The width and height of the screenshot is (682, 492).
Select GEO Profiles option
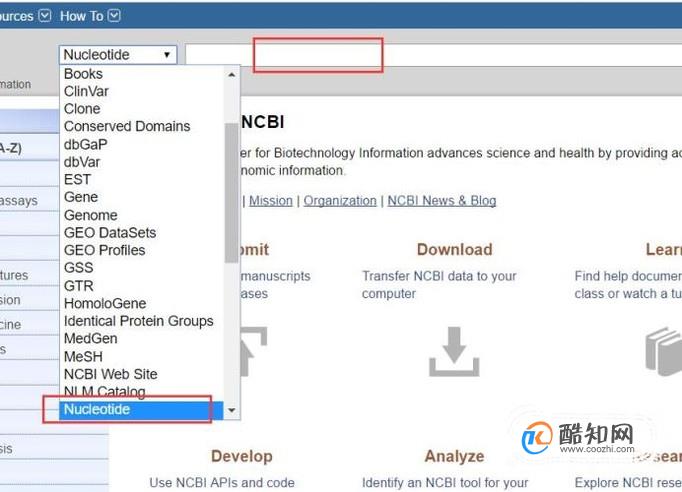pyautogui.click(x=141, y=250)
